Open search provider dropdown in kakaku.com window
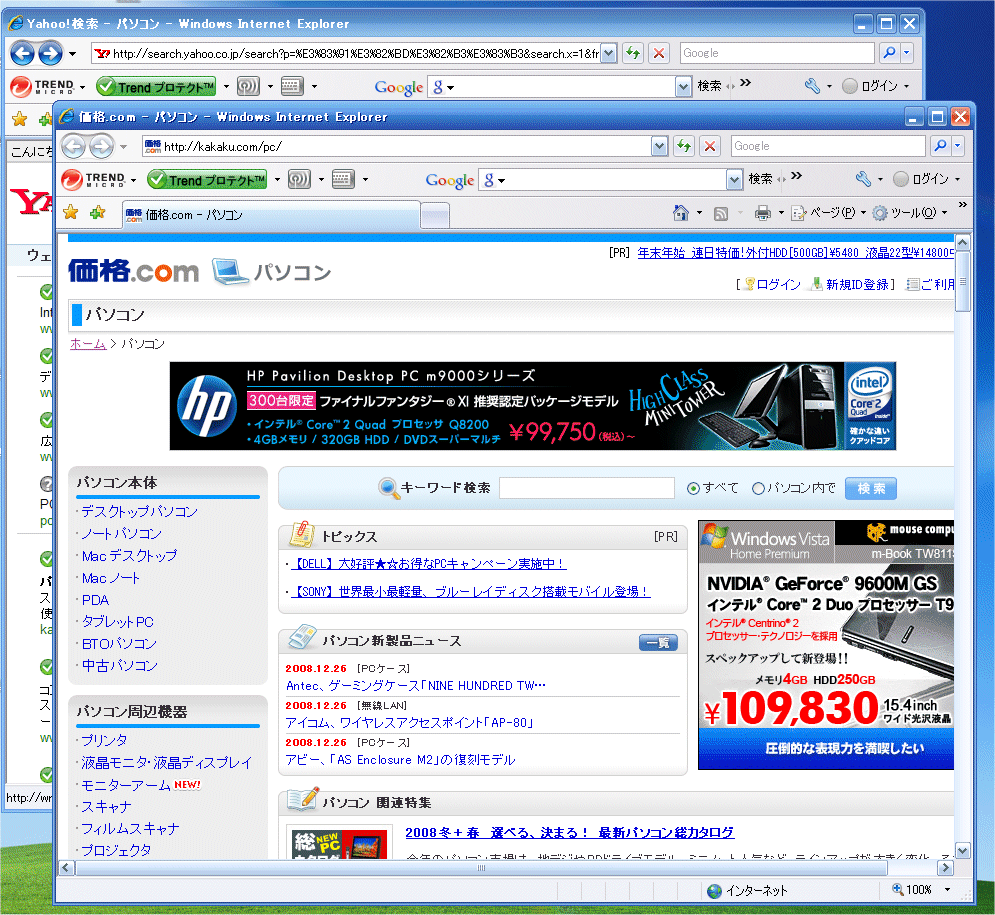 tap(958, 147)
